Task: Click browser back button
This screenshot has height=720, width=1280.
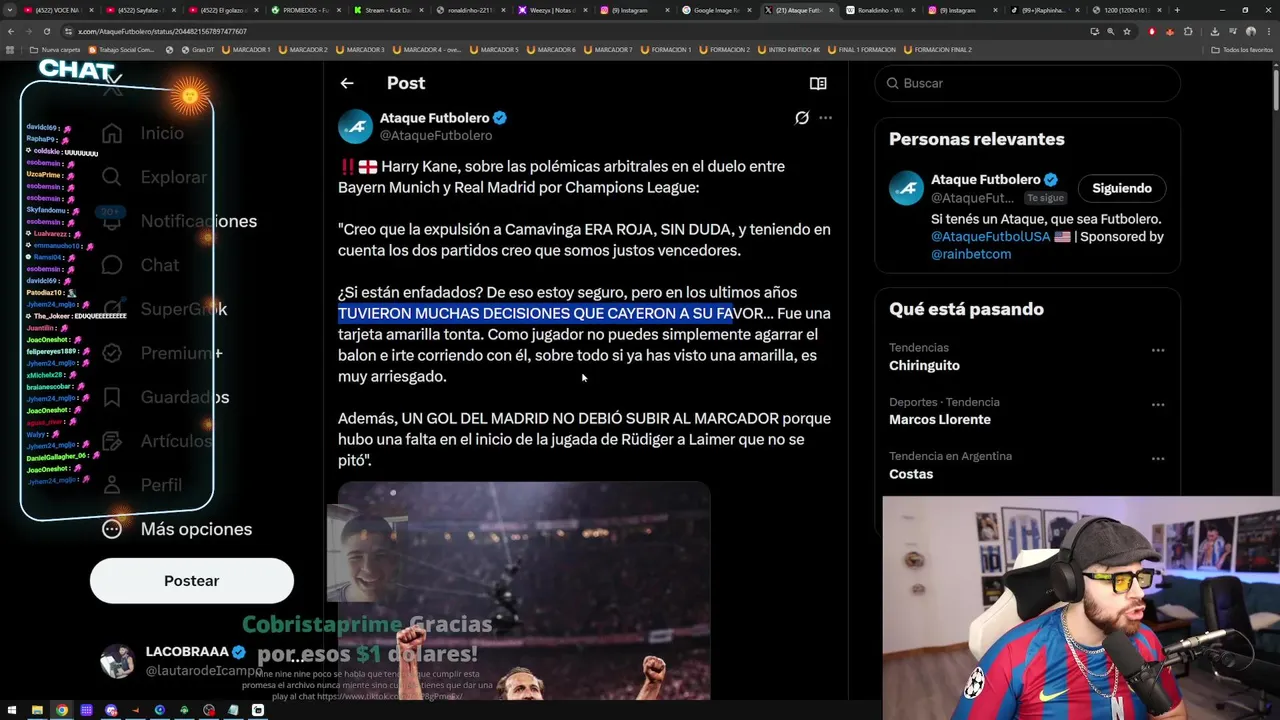Action: click(x=10, y=31)
